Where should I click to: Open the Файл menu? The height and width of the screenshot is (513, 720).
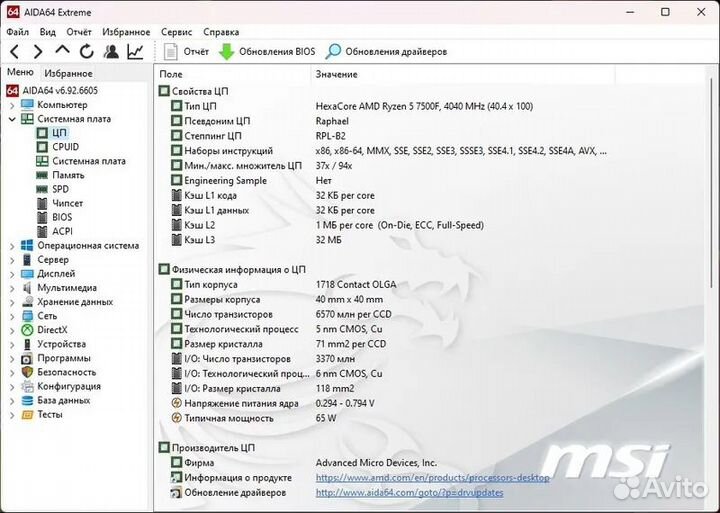point(17,32)
